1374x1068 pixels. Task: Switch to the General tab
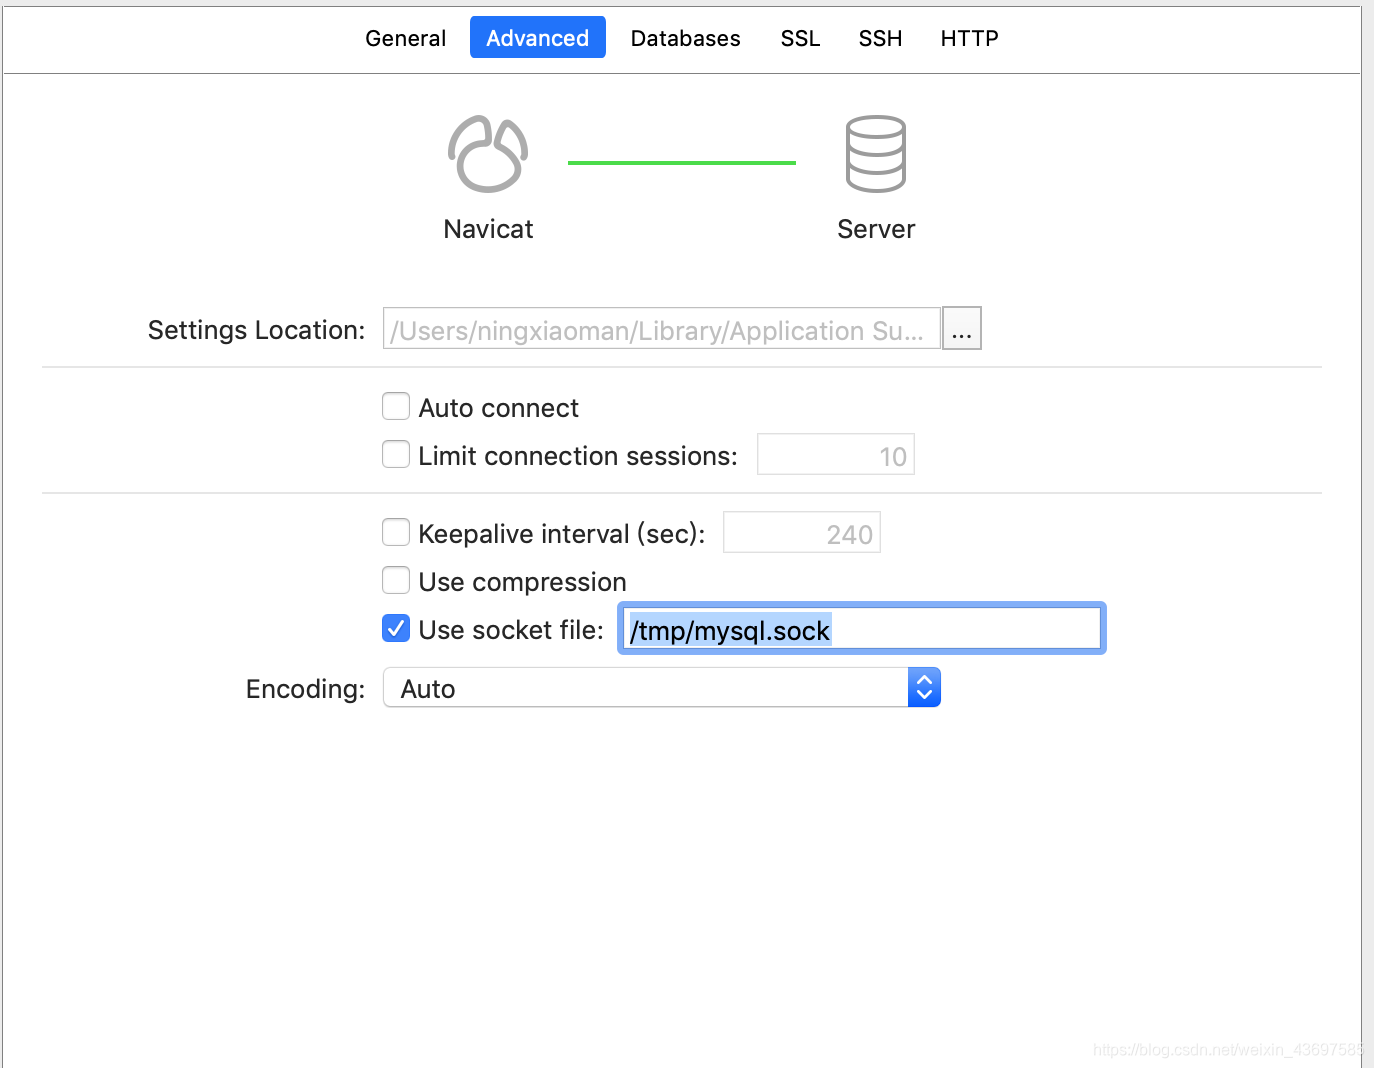point(405,38)
